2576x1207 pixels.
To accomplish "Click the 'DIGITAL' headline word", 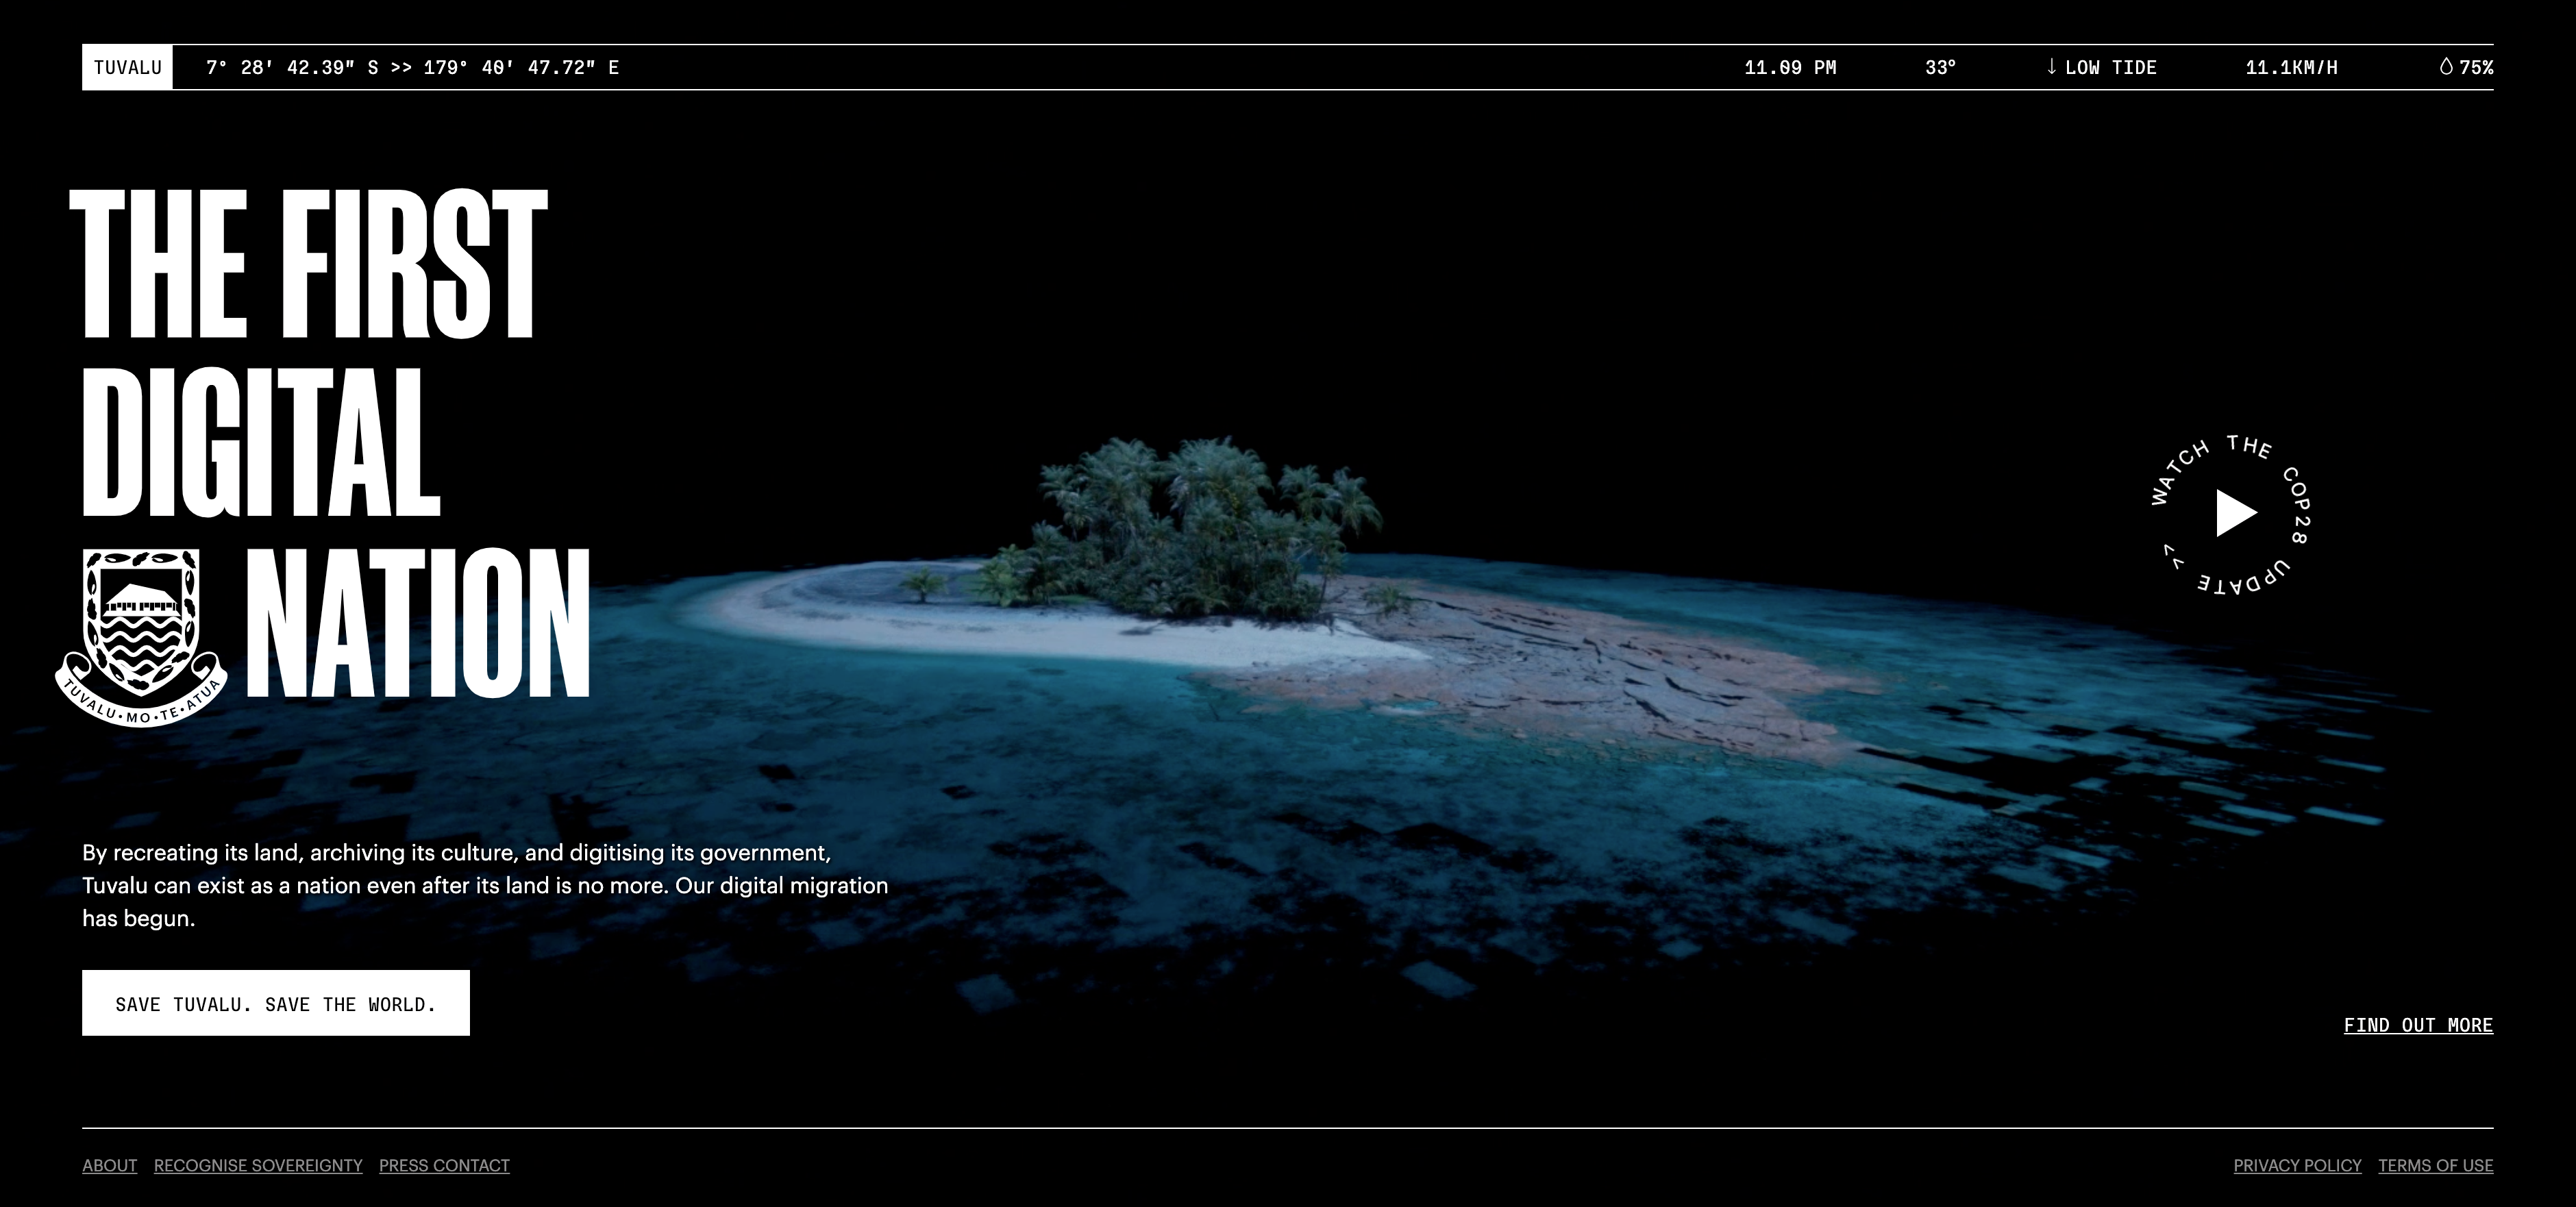I will 260,442.
